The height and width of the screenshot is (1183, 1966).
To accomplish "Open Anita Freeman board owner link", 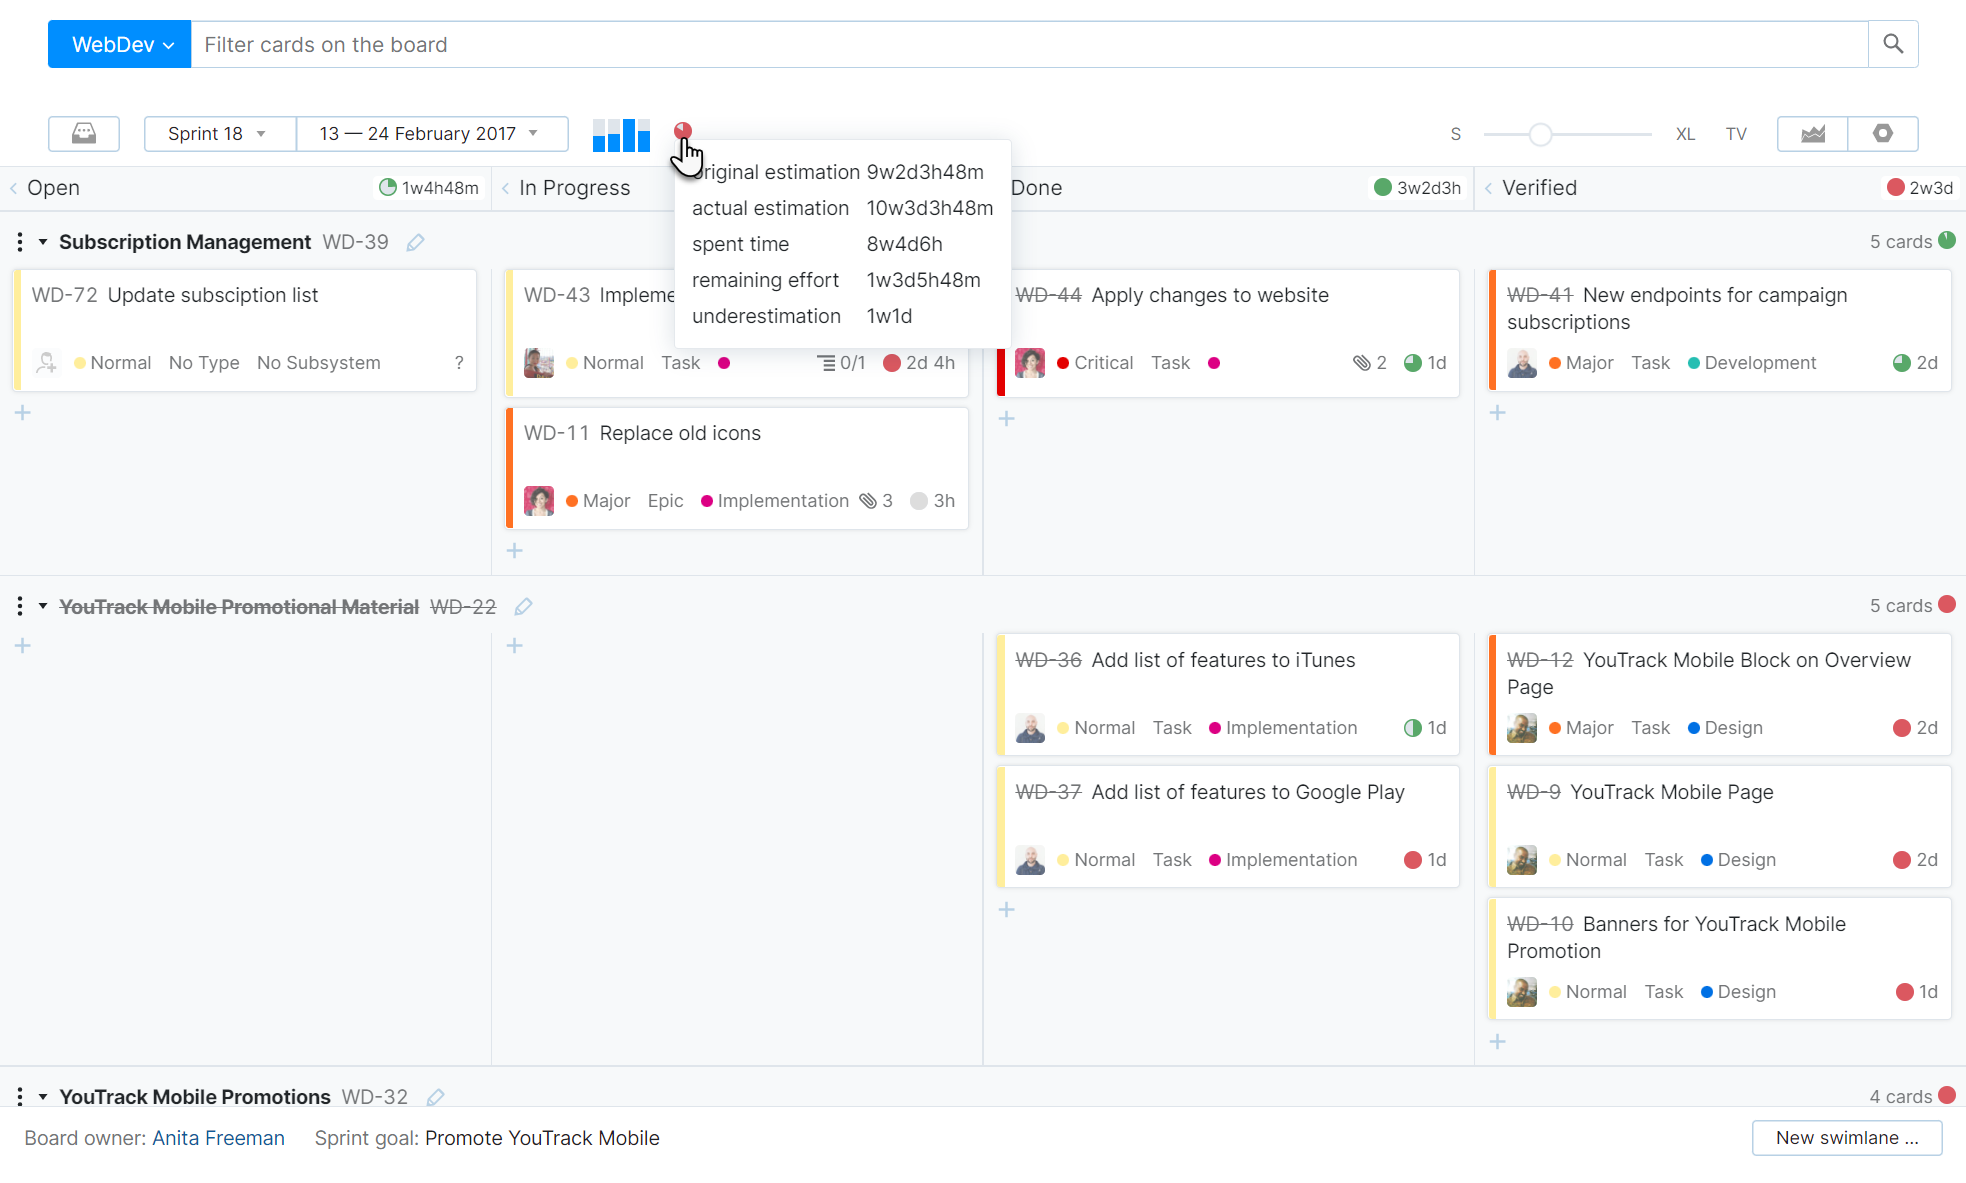I will (x=218, y=1138).
